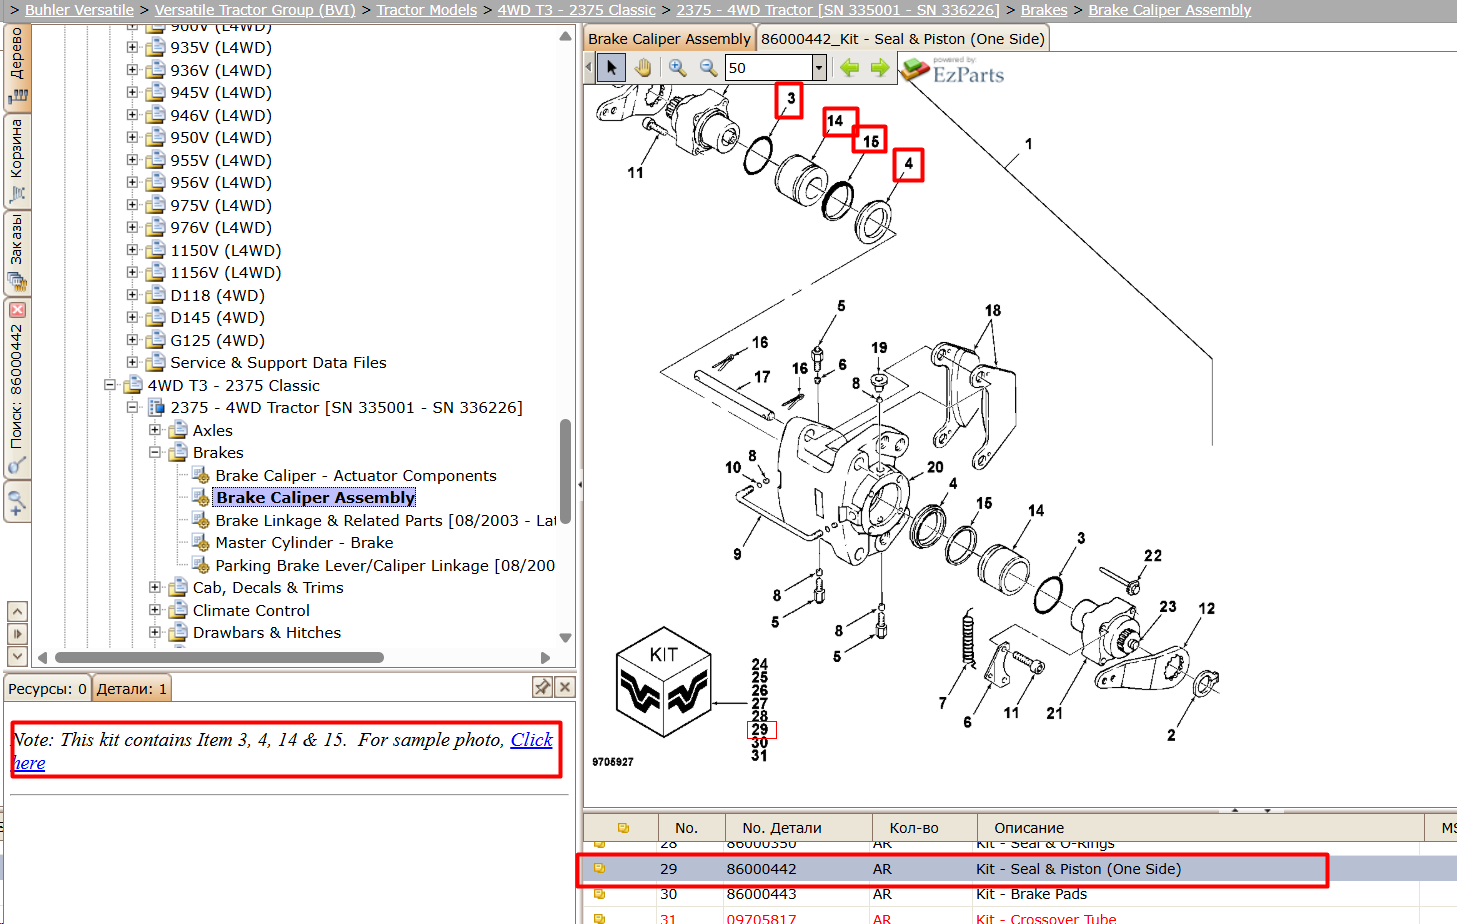Image resolution: width=1457 pixels, height=924 pixels.
Task: Click the 2375 - 4WD Tractor book icon
Action: [156, 407]
